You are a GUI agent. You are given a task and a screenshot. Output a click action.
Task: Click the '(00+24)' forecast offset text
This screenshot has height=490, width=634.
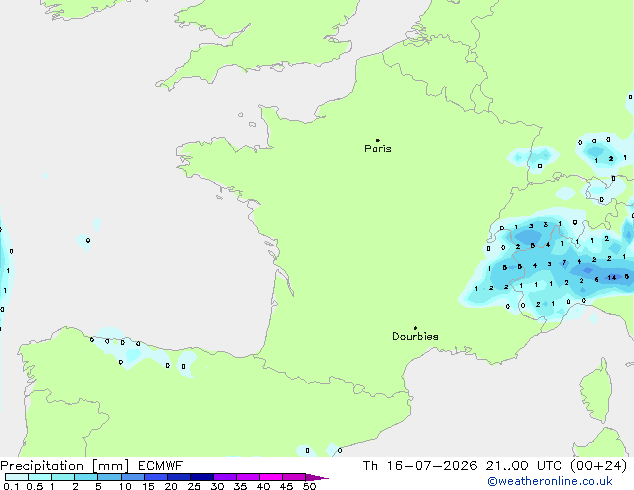point(598,466)
